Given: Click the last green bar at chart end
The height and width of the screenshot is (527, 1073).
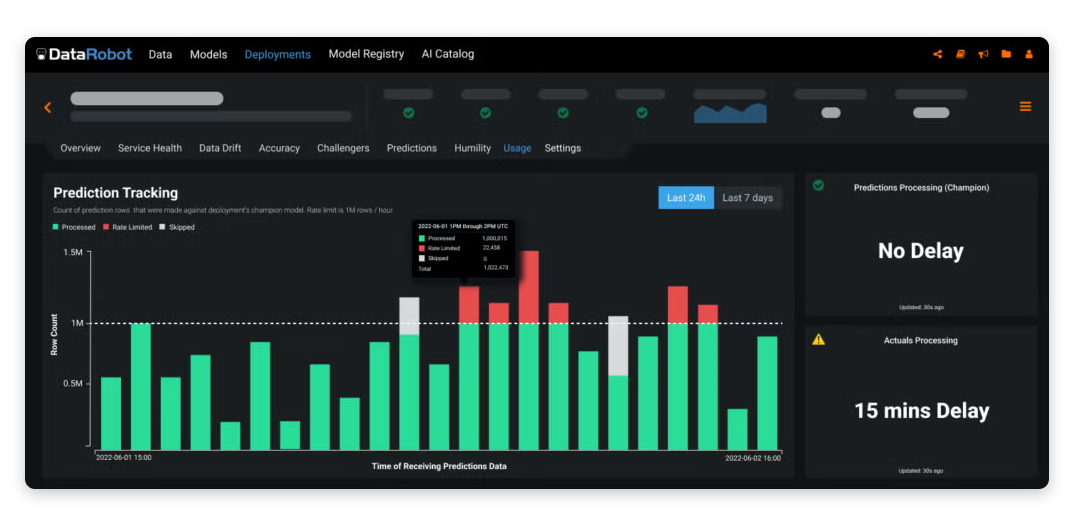Looking at the screenshot, I should [768, 393].
